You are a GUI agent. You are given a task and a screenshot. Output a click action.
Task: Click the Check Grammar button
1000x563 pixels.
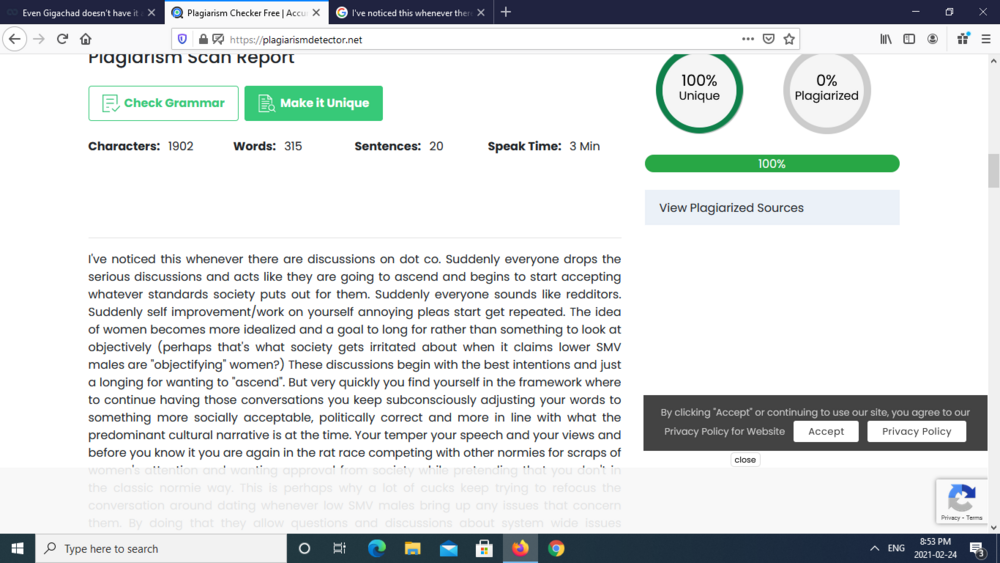pos(163,103)
